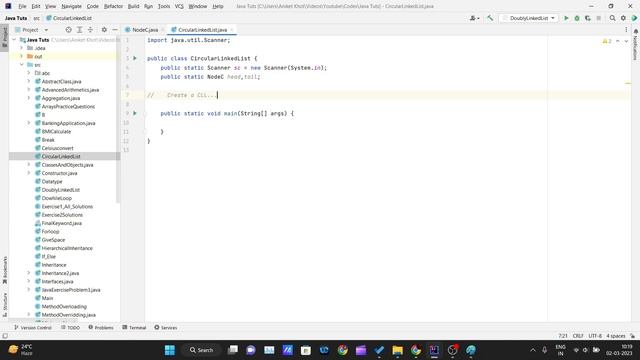Open the user account icon menu
The image size is (640, 360).
click(x=474, y=18)
